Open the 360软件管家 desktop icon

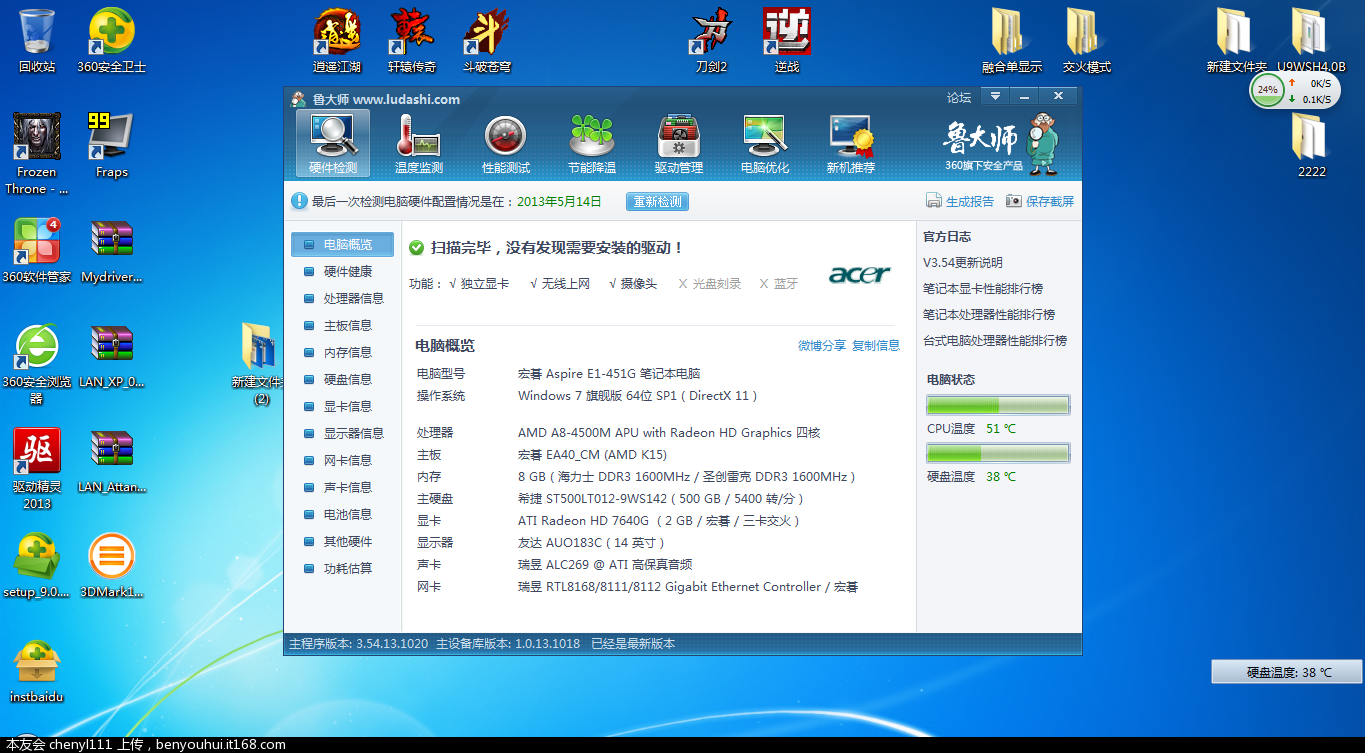pos(37,250)
